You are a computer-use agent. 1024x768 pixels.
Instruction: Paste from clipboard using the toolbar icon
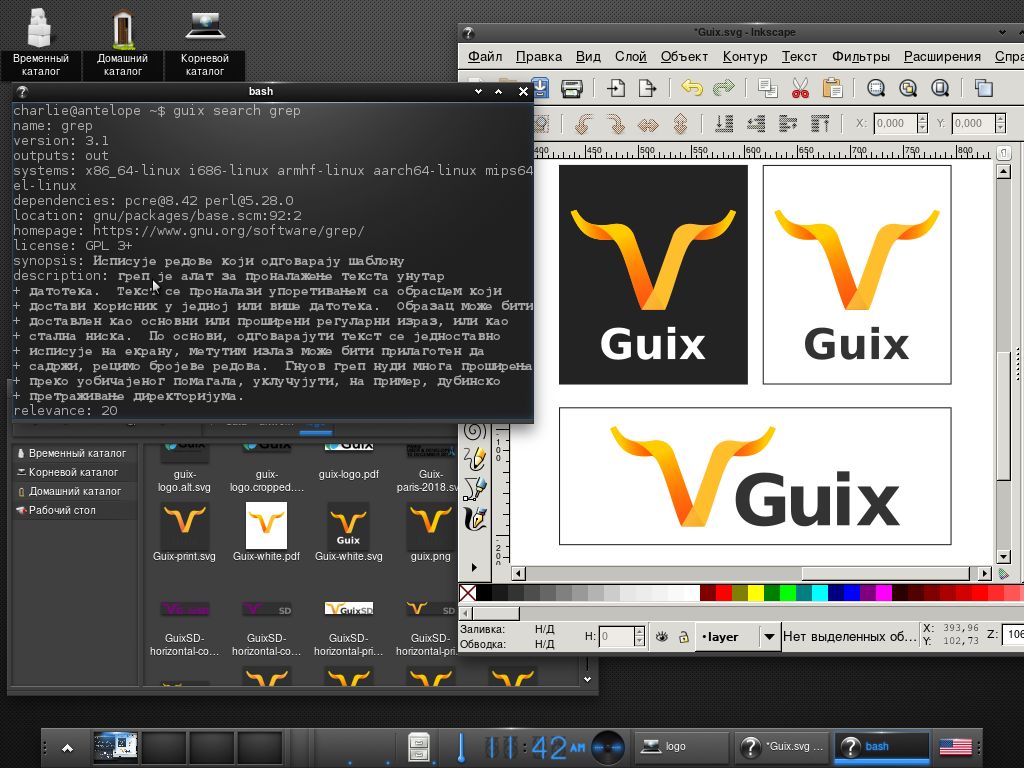coord(833,90)
